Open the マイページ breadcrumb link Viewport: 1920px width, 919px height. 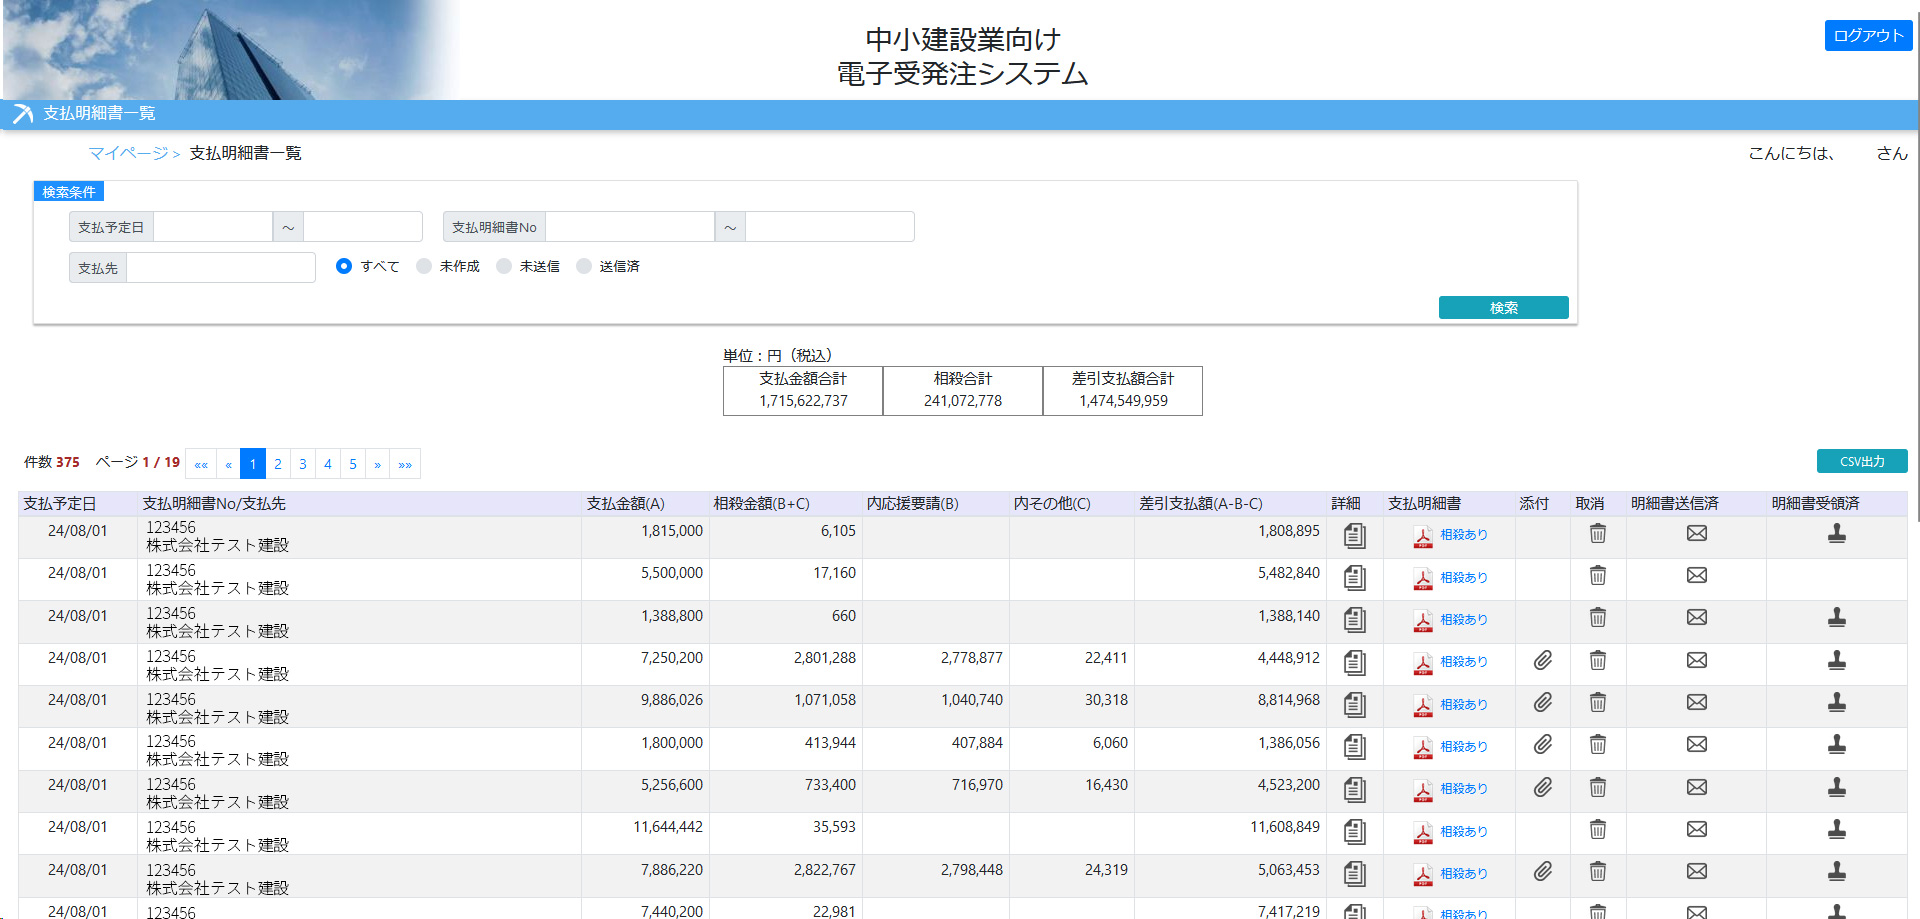128,153
